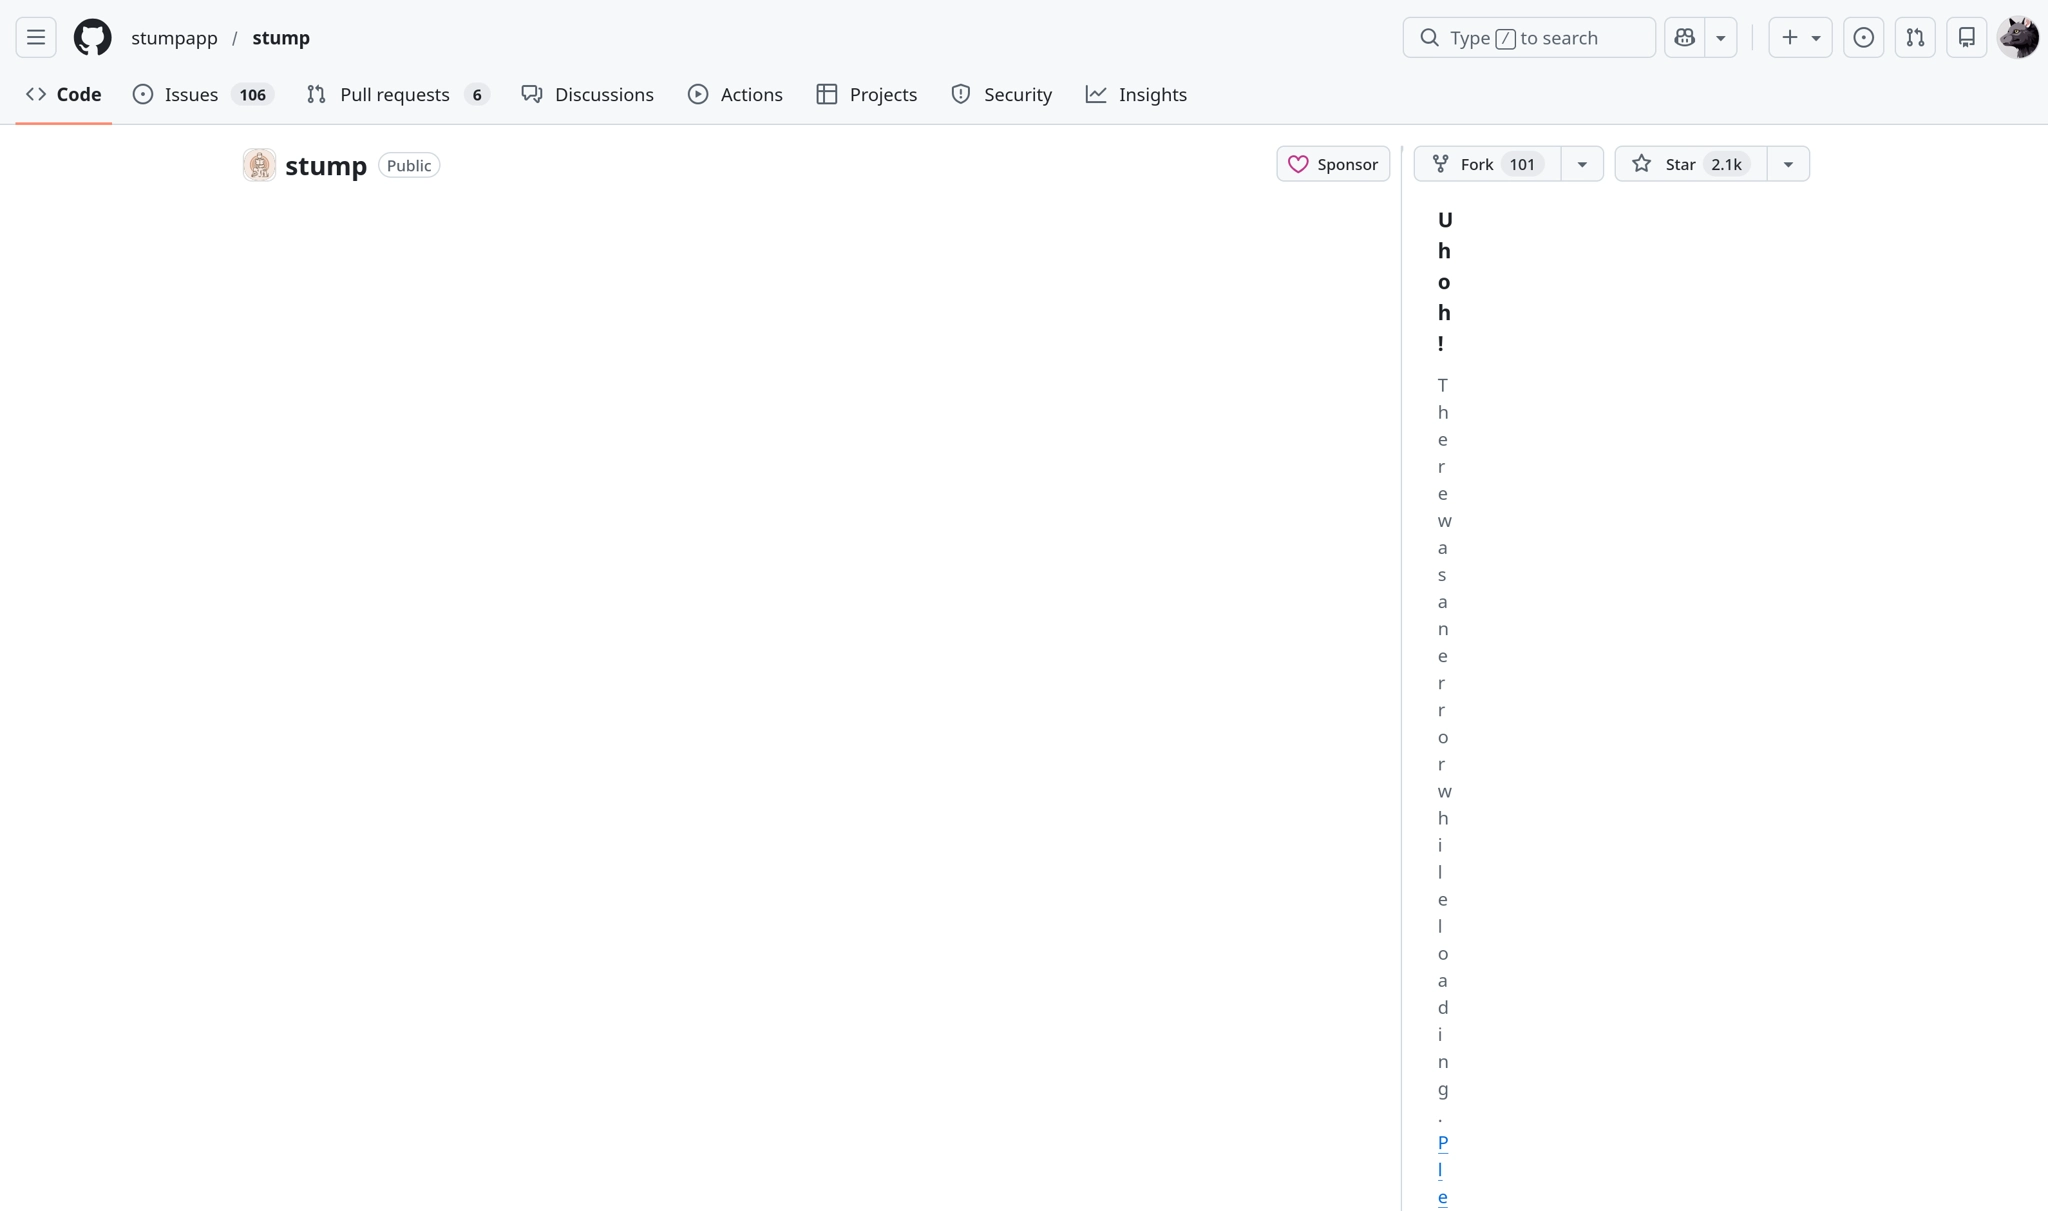Image resolution: width=2048 pixels, height=1211 pixels.
Task: Open the Security tab
Action: click(x=1002, y=94)
